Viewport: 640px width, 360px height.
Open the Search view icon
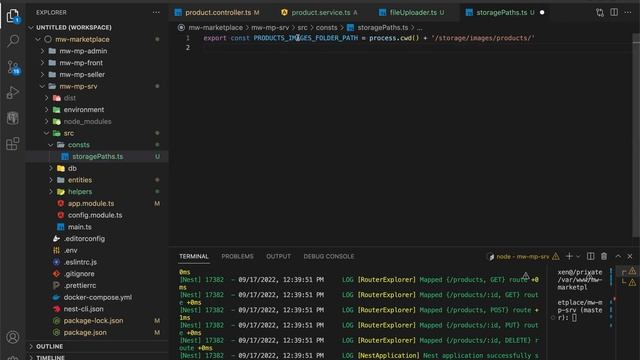pos(13,40)
